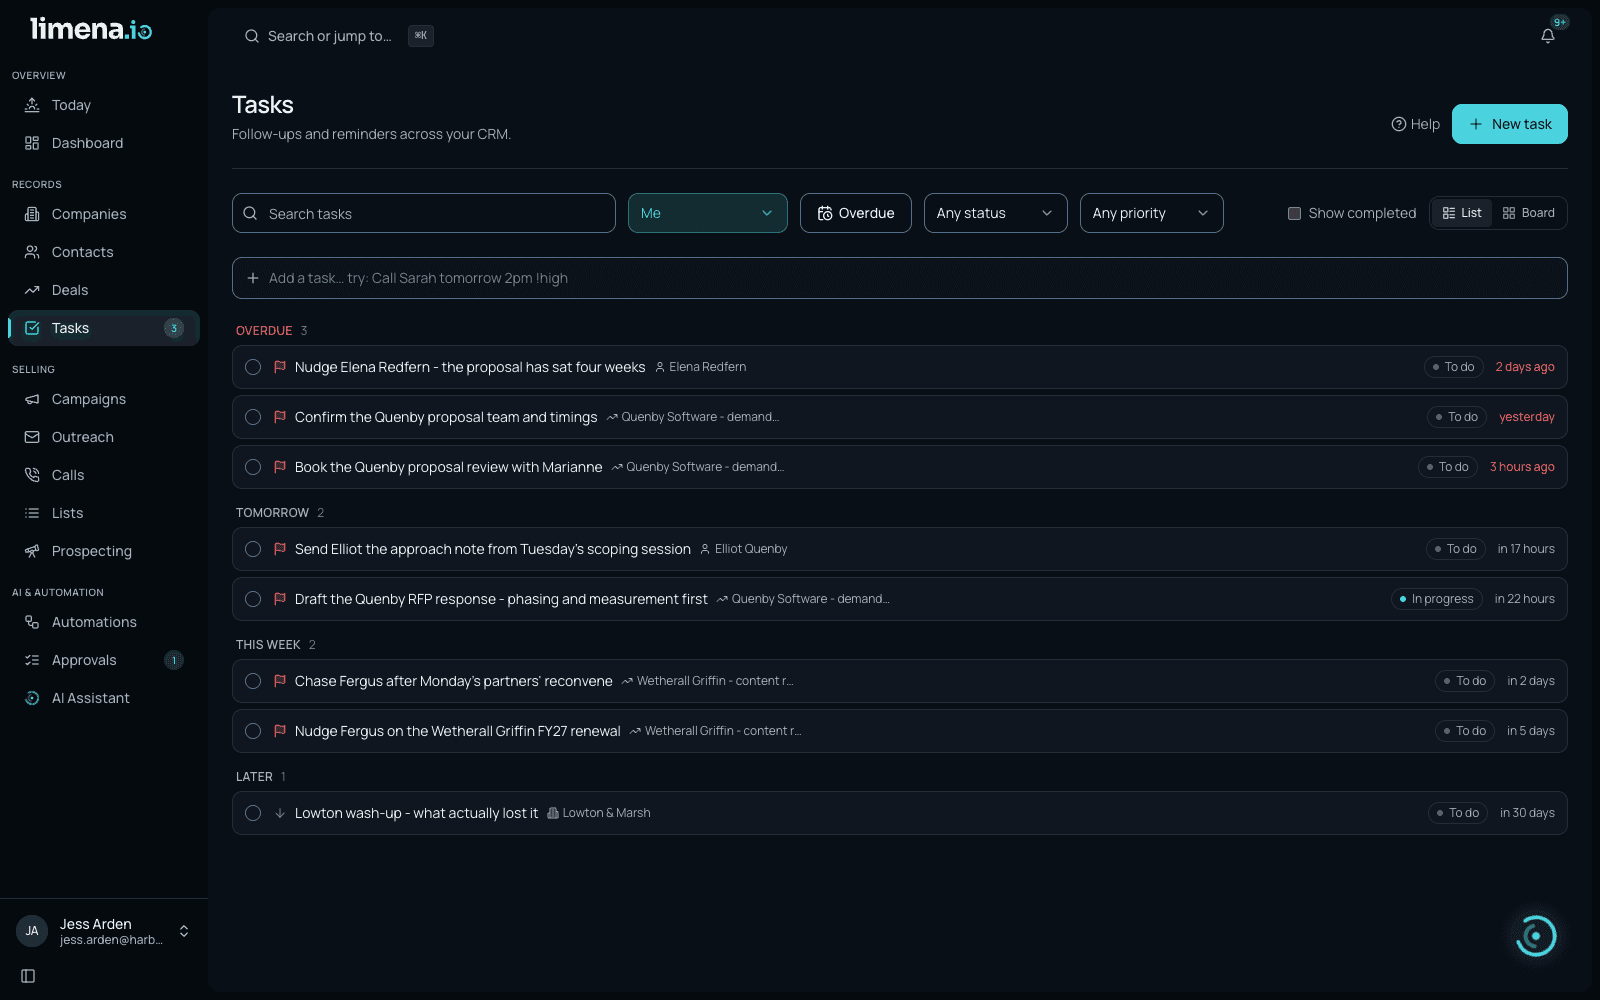This screenshot has height=1000, width=1600.
Task: Complete Chase Fergus after Monday's reconvene task
Action: (x=253, y=681)
